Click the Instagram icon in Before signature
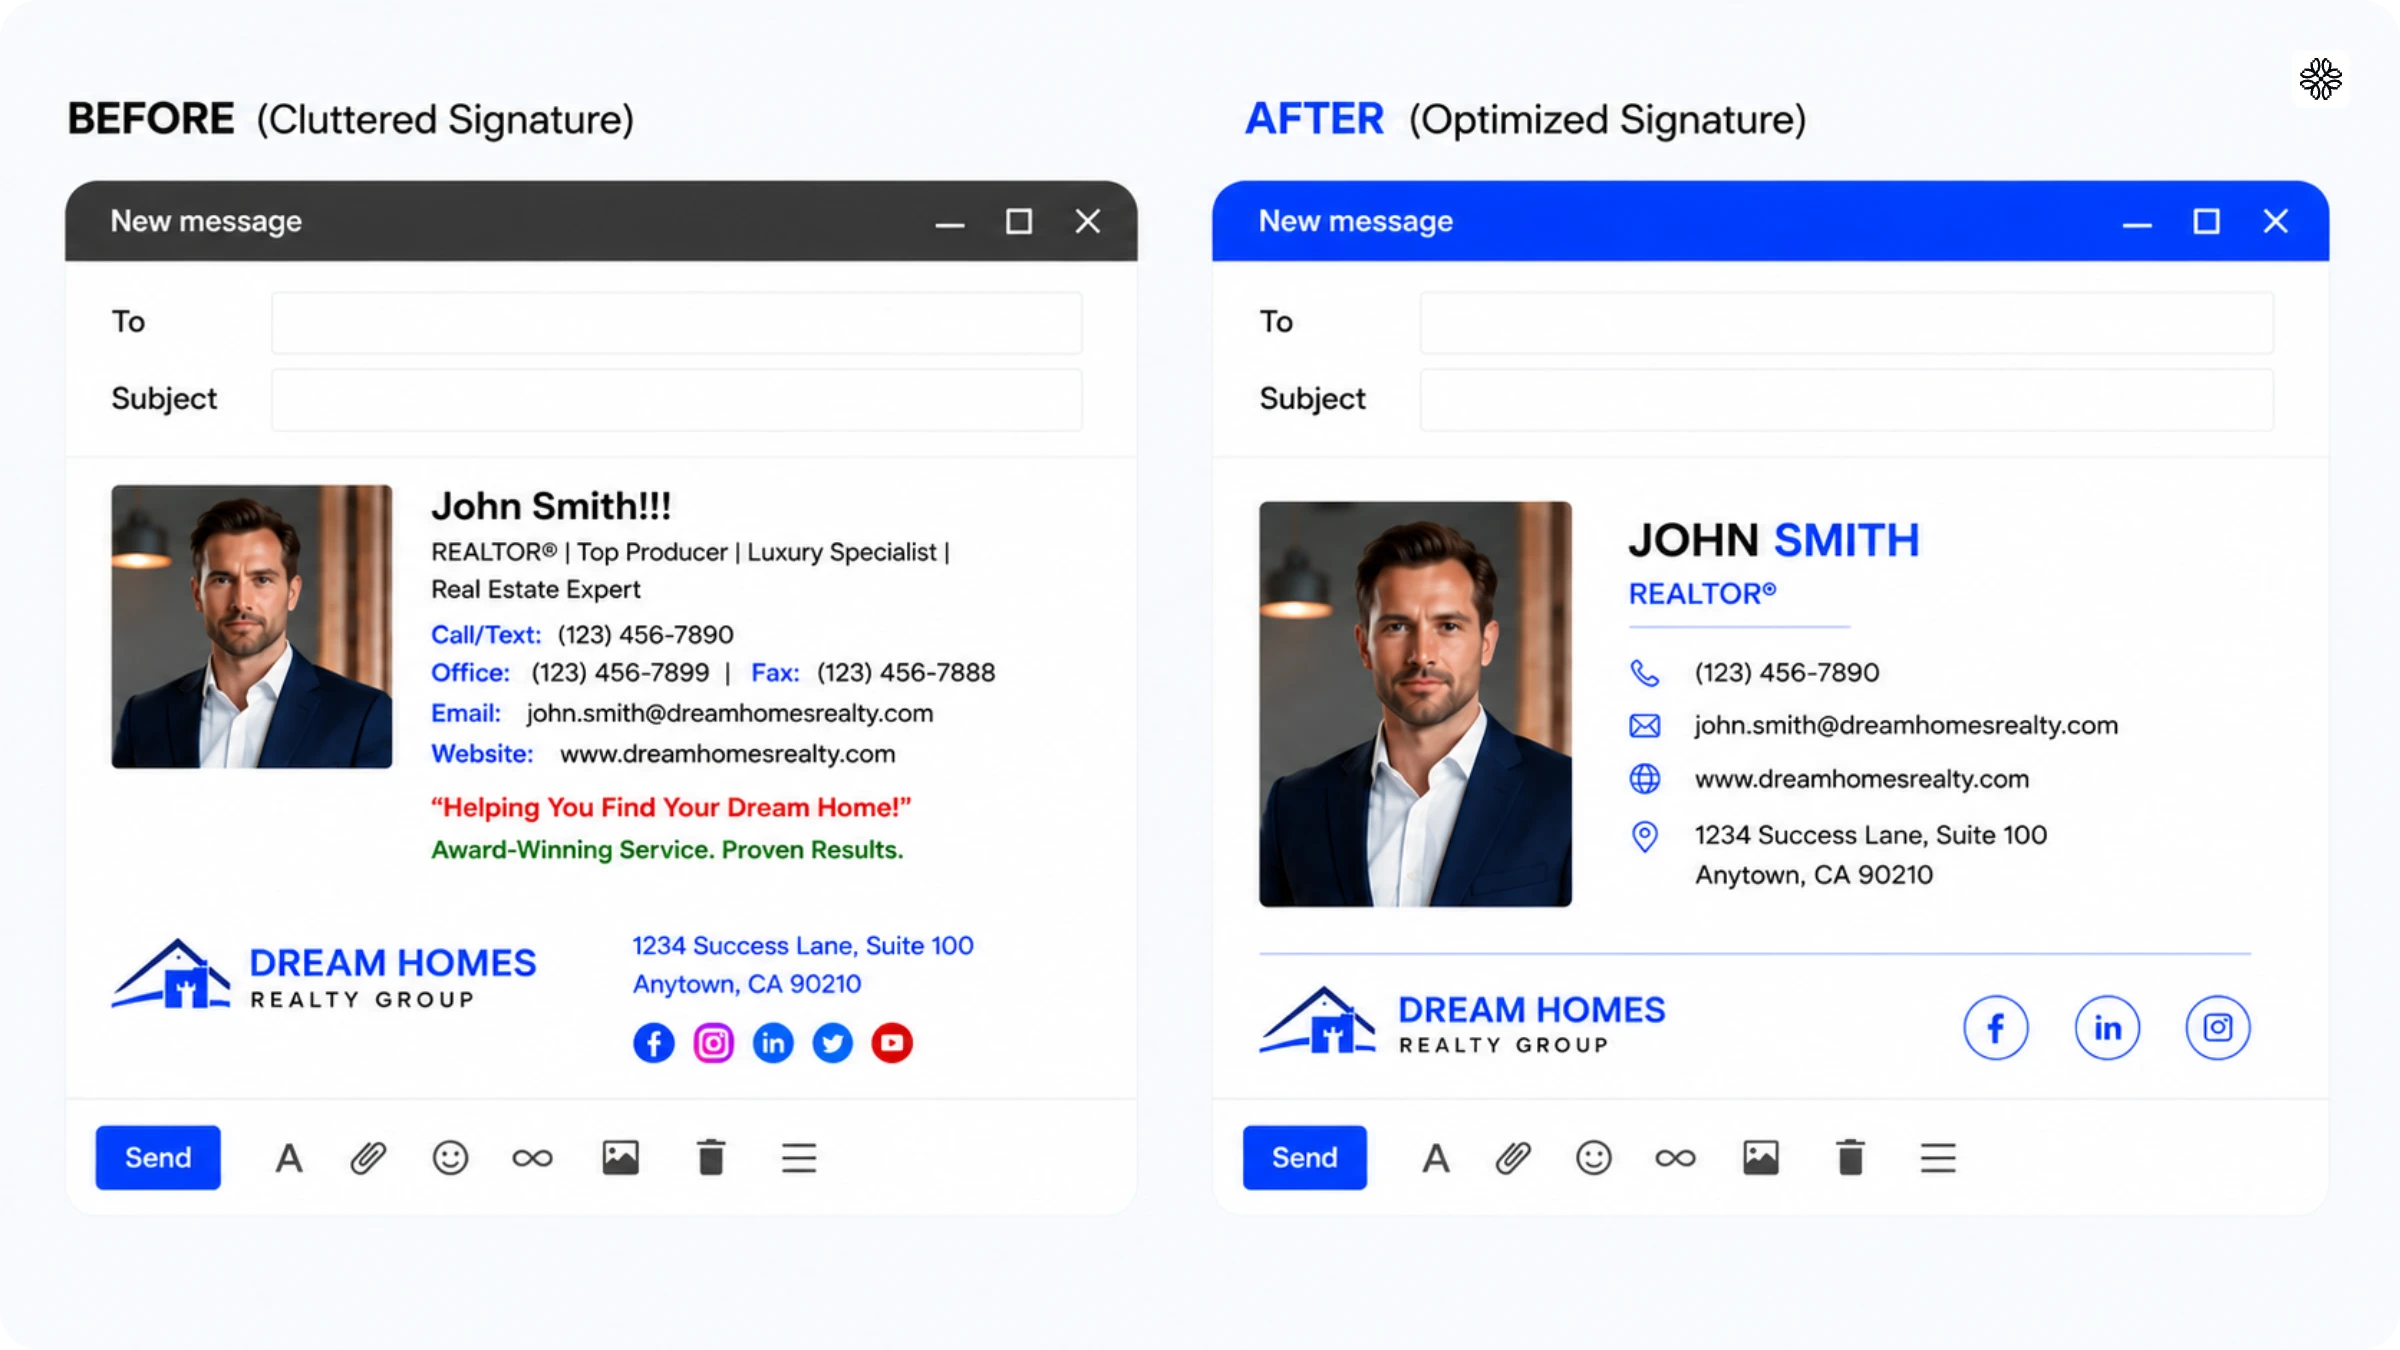 [713, 1043]
